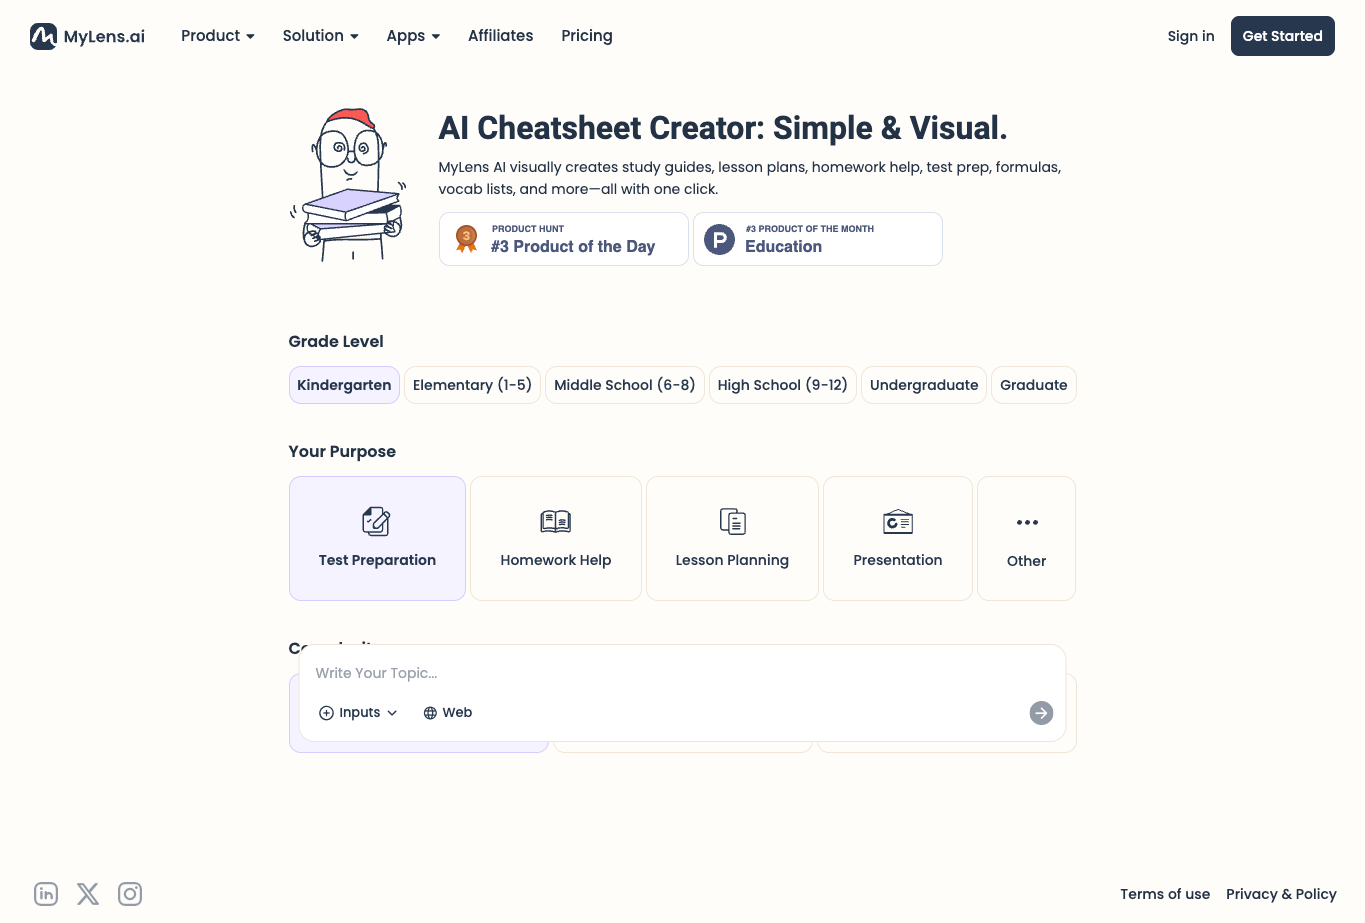This screenshot has width=1365, height=923.
Task: Click the Homework Help book icon
Action: coord(555,521)
